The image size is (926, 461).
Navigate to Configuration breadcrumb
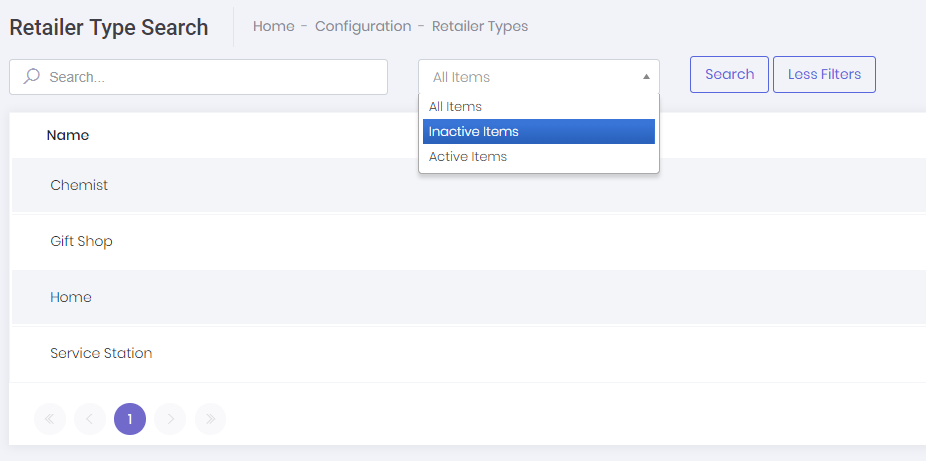(363, 26)
